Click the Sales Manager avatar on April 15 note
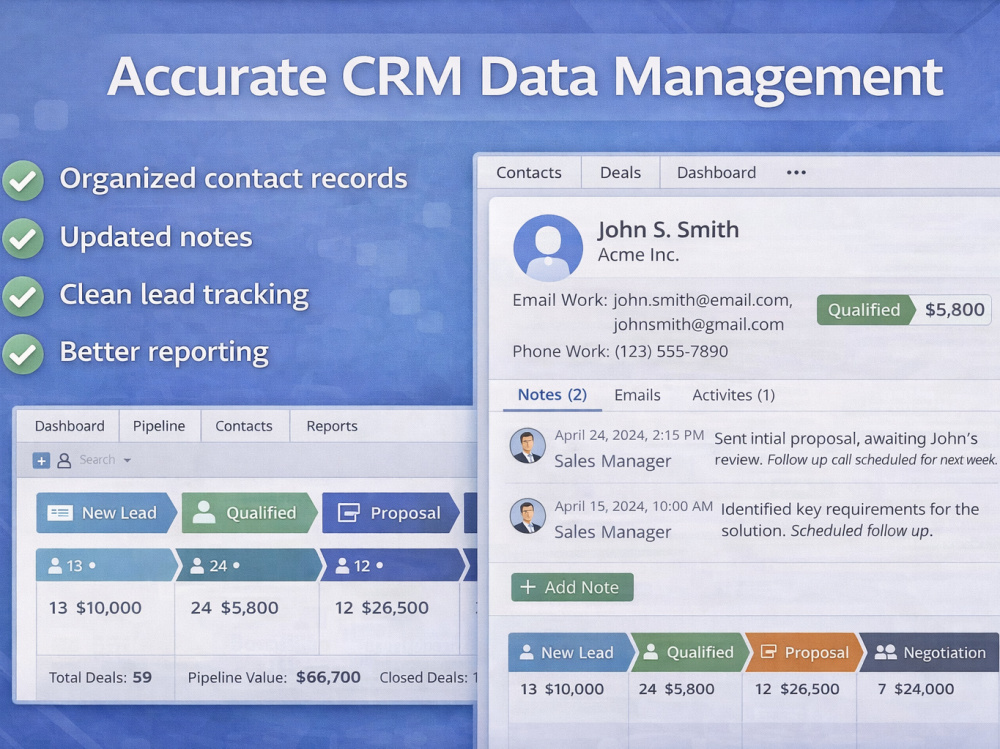The width and height of the screenshot is (1000, 749). point(527,515)
